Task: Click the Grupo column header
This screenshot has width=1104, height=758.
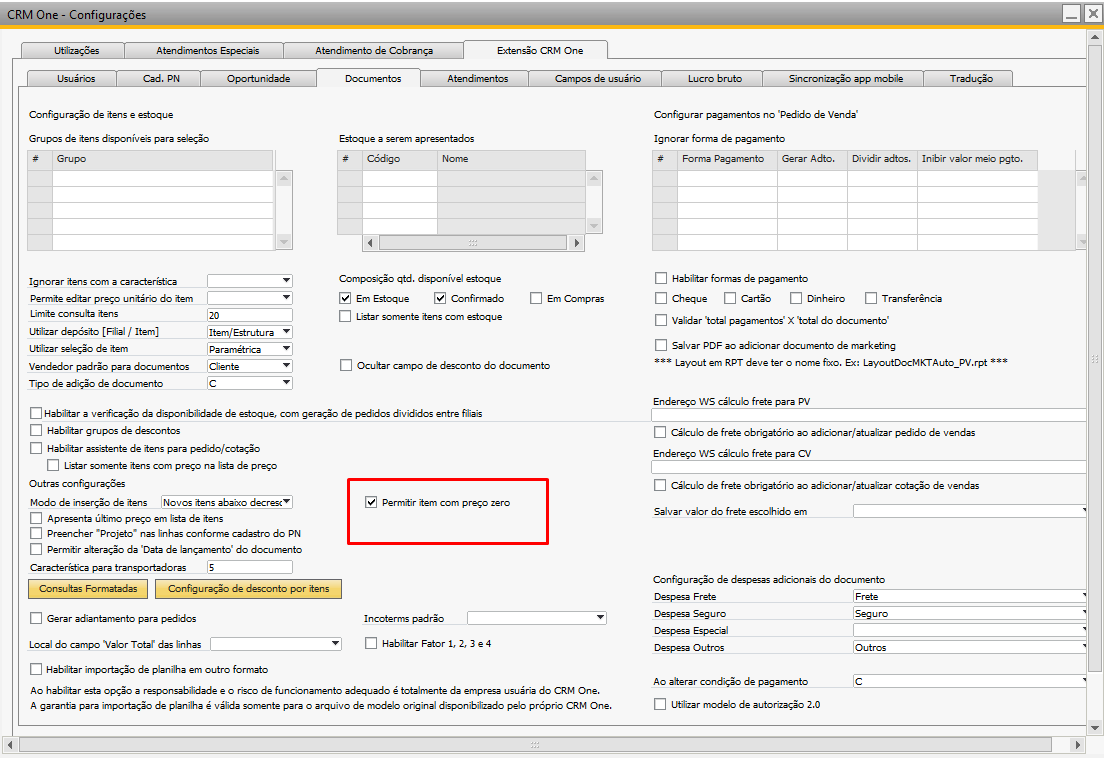Action: click(x=163, y=159)
